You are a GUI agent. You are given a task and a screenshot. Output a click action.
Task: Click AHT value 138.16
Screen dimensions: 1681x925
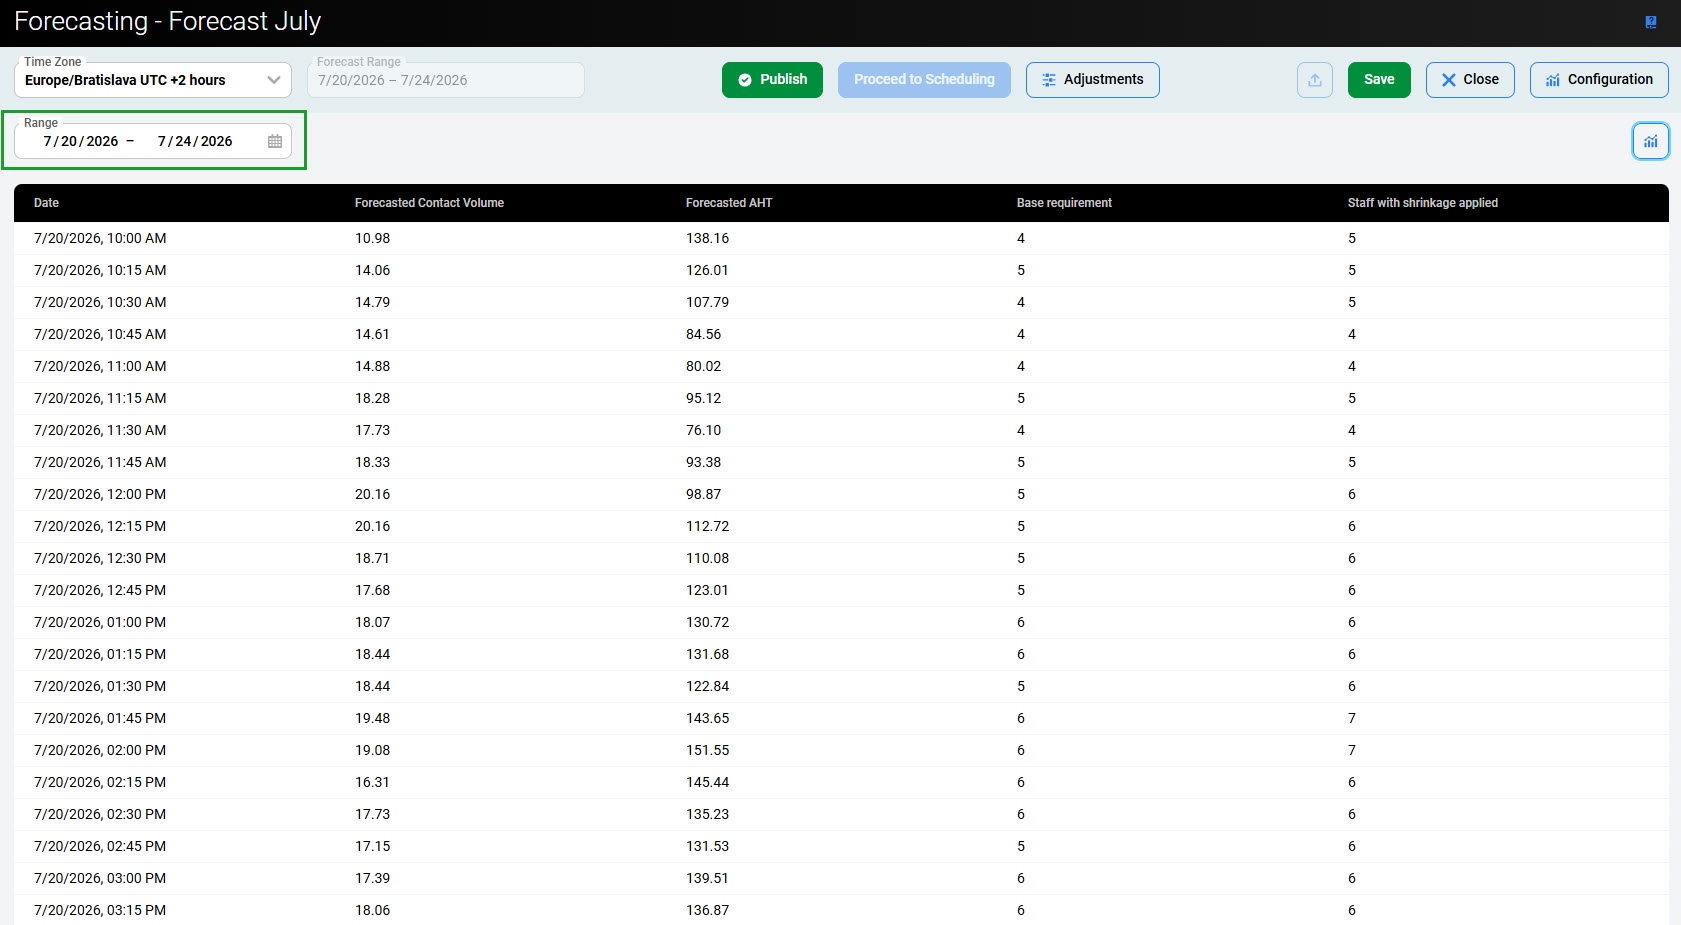tap(707, 239)
